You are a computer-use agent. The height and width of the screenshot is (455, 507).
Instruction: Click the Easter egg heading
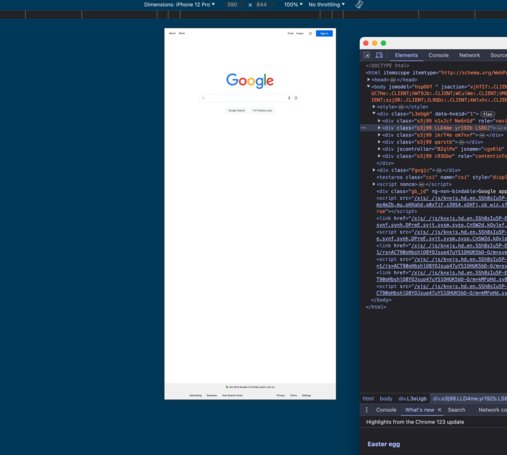[x=384, y=444]
